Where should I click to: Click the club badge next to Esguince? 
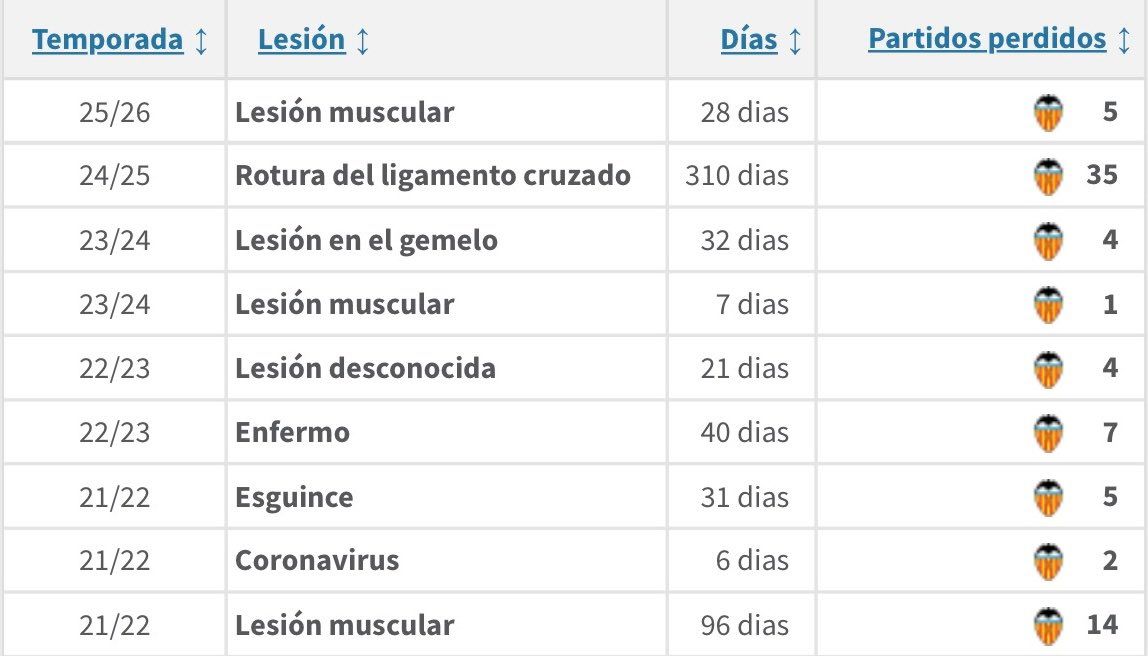point(1047,497)
